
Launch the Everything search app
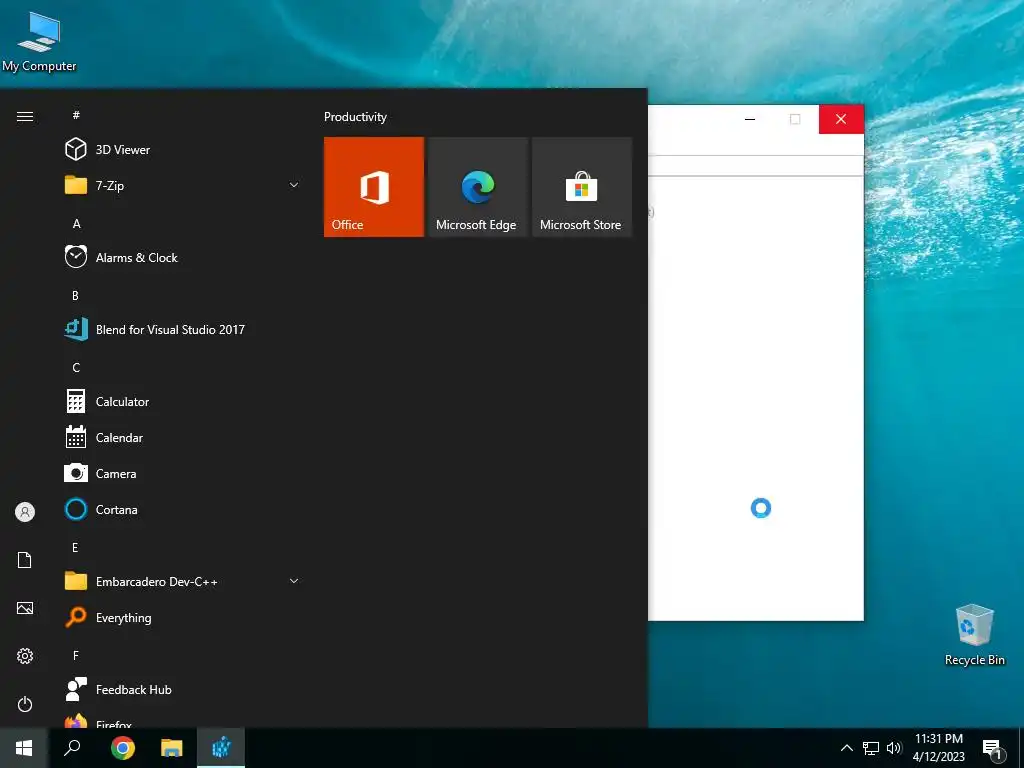183,617
